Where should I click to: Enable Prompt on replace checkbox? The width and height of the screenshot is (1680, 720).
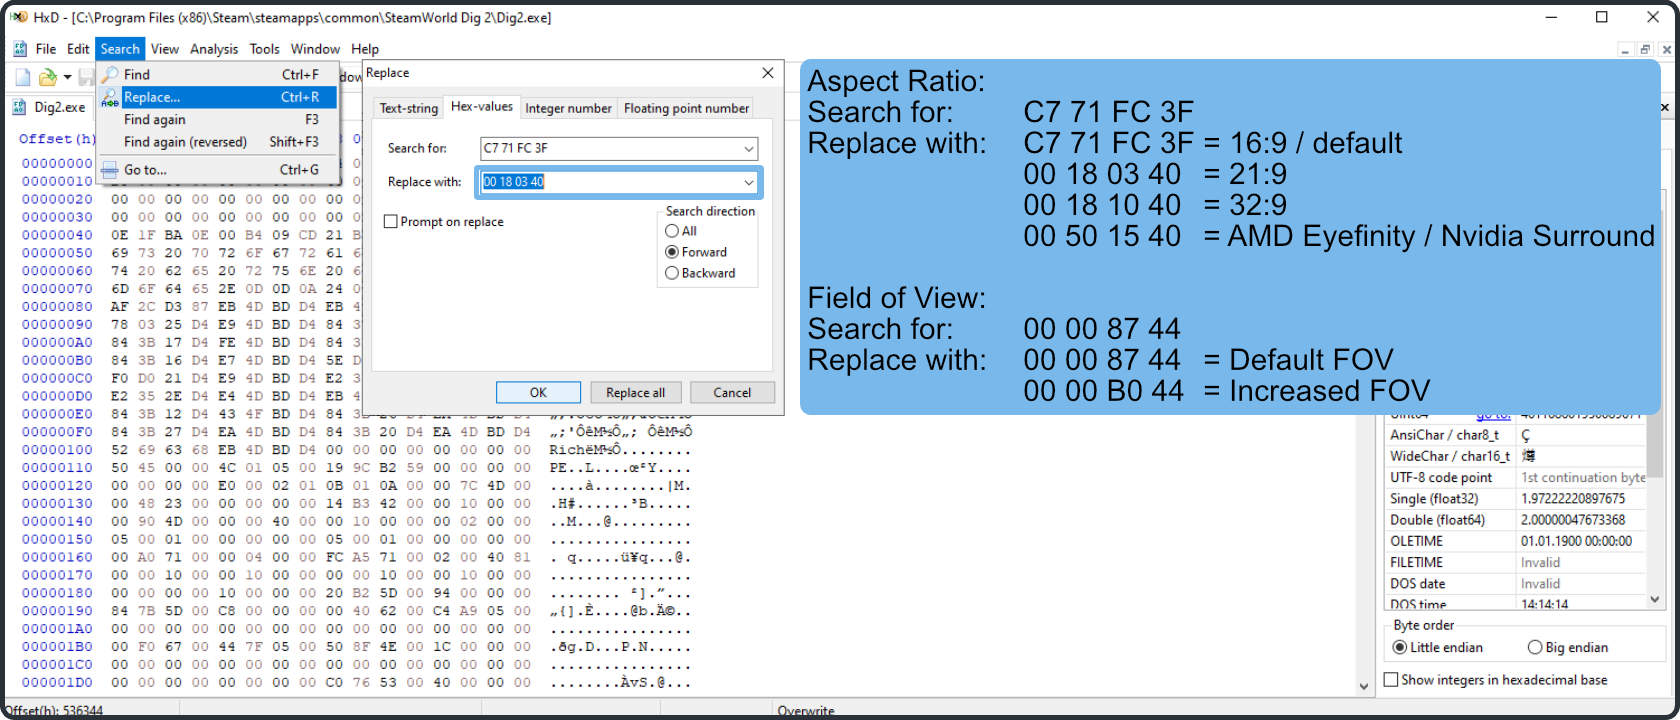pos(391,222)
